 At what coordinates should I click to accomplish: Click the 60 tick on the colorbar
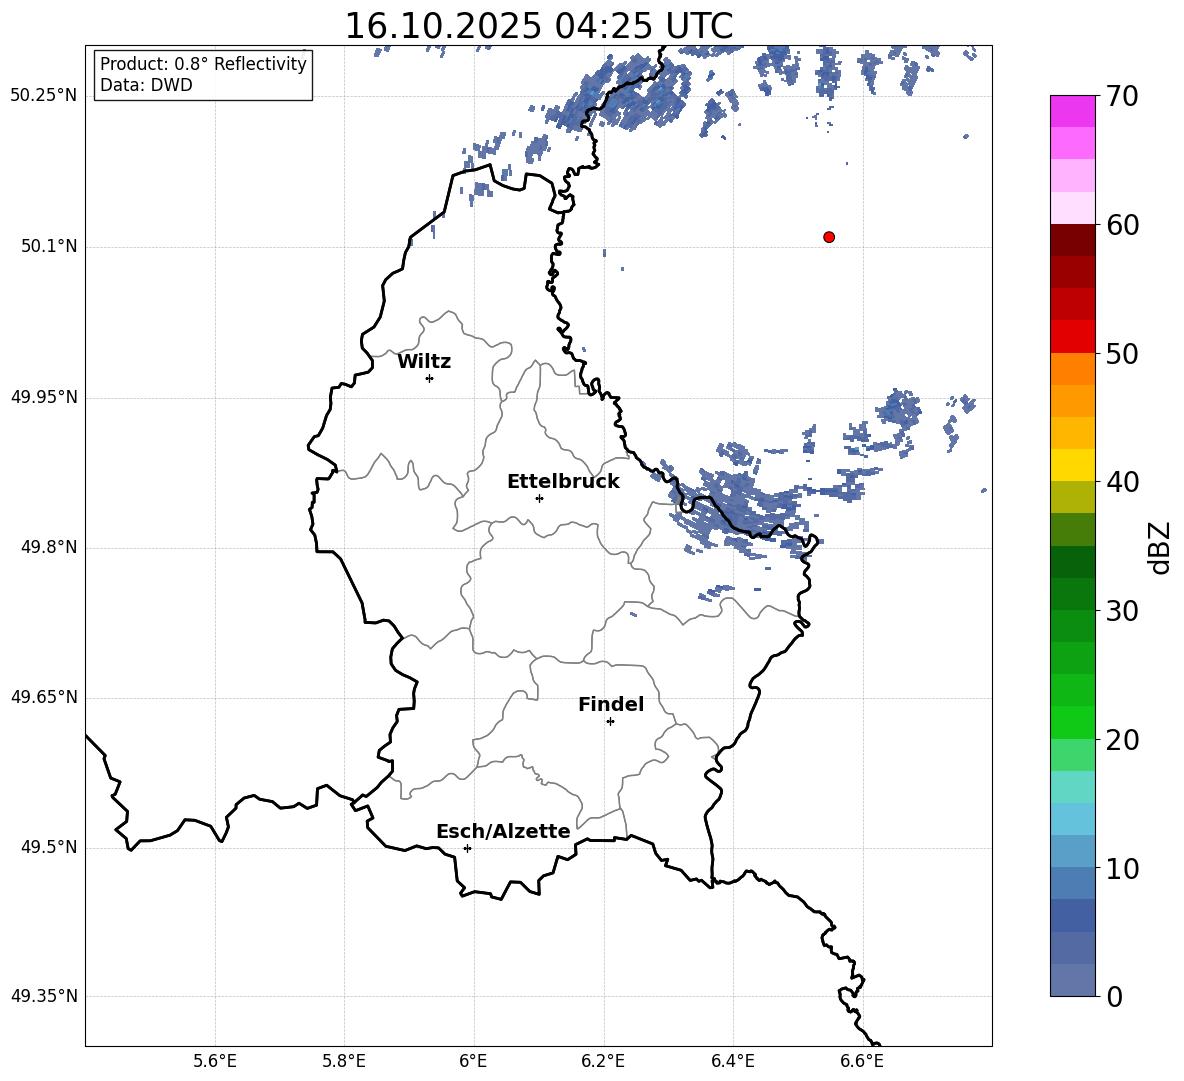1122,225
